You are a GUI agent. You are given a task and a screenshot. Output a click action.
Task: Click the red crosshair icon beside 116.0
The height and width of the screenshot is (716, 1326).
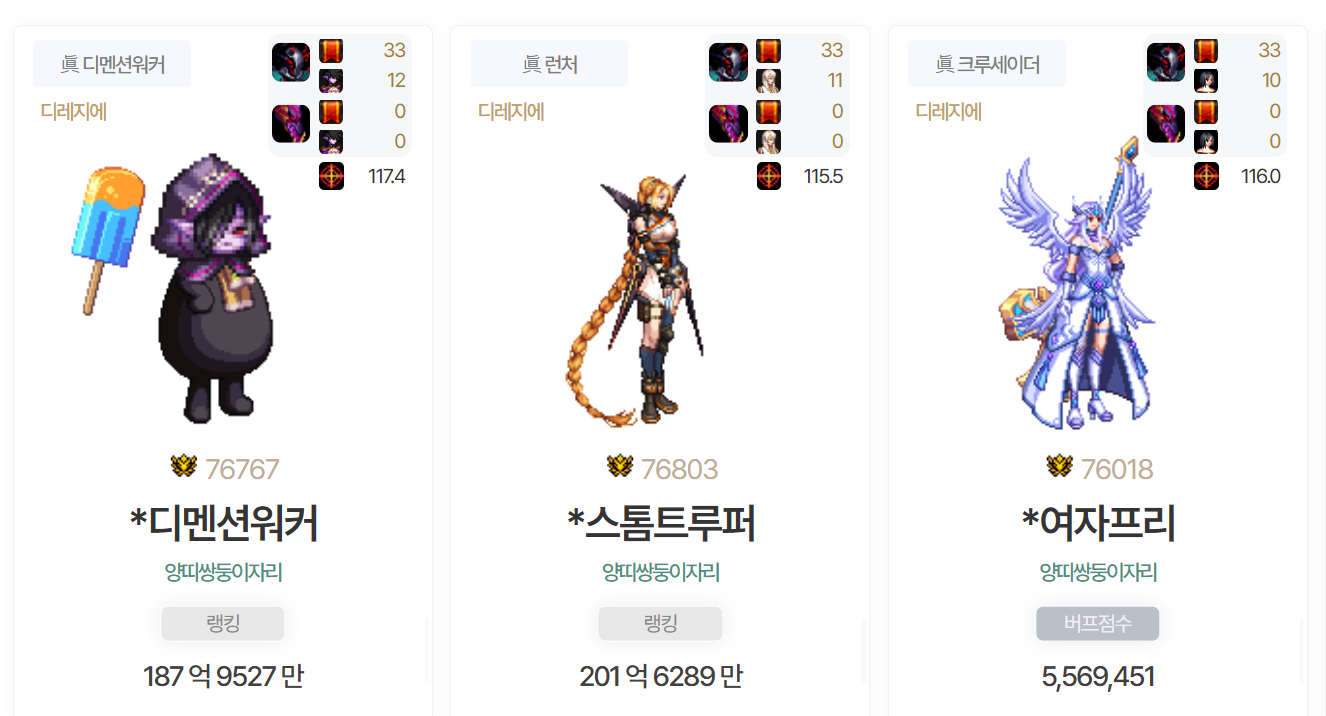(x=1206, y=176)
